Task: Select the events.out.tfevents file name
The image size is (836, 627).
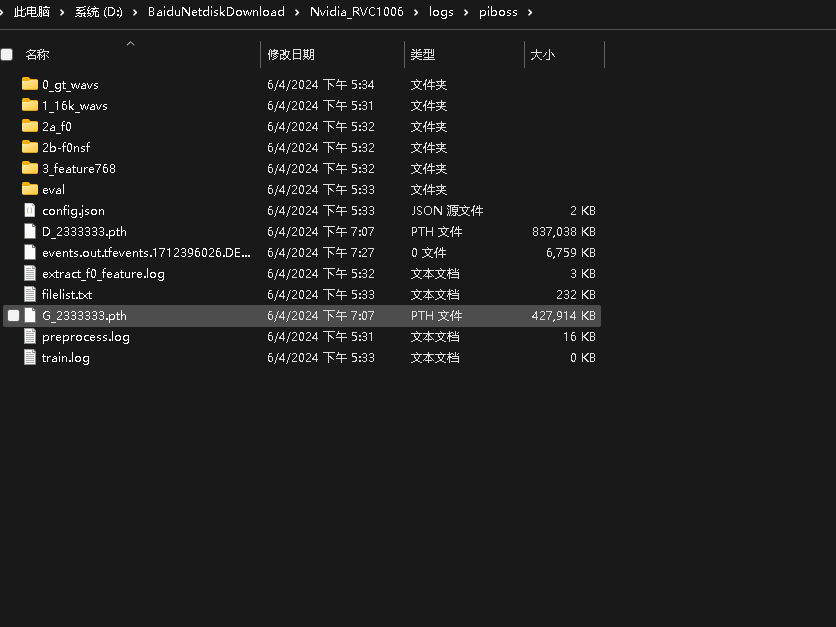Action: 146,253
